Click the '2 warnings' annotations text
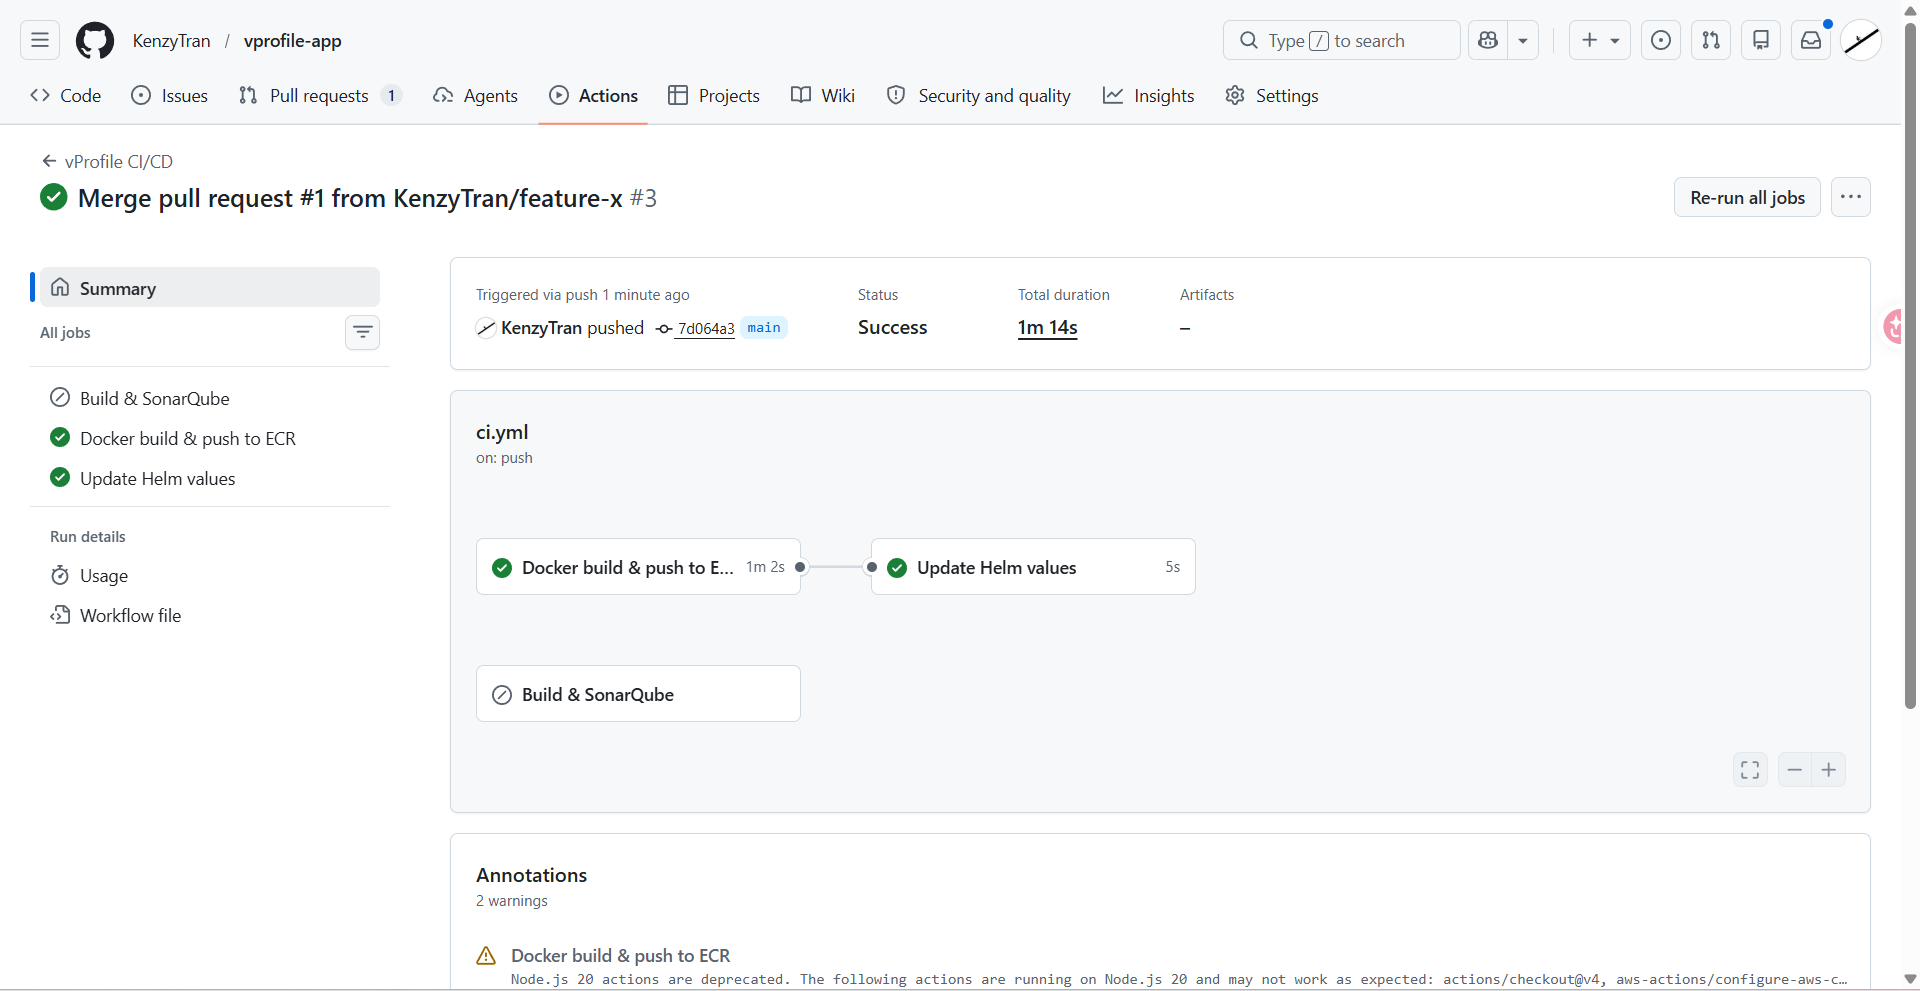1920x991 pixels. pos(512,900)
